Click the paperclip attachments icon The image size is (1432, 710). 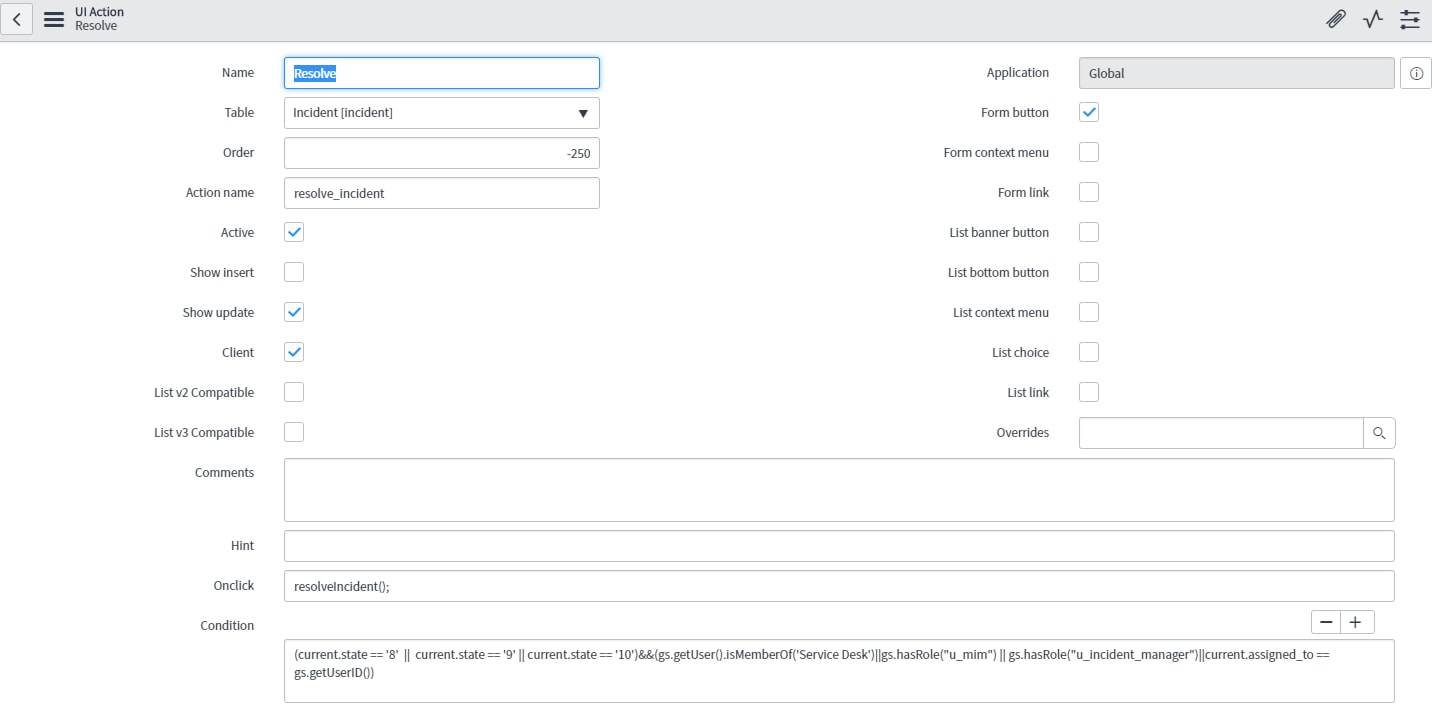(x=1336, y=19)
